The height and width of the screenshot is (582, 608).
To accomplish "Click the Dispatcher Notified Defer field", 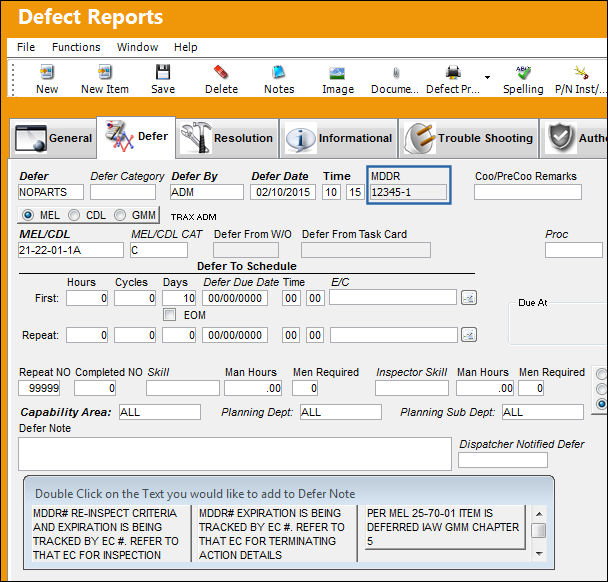I will (x=503, y=460).
